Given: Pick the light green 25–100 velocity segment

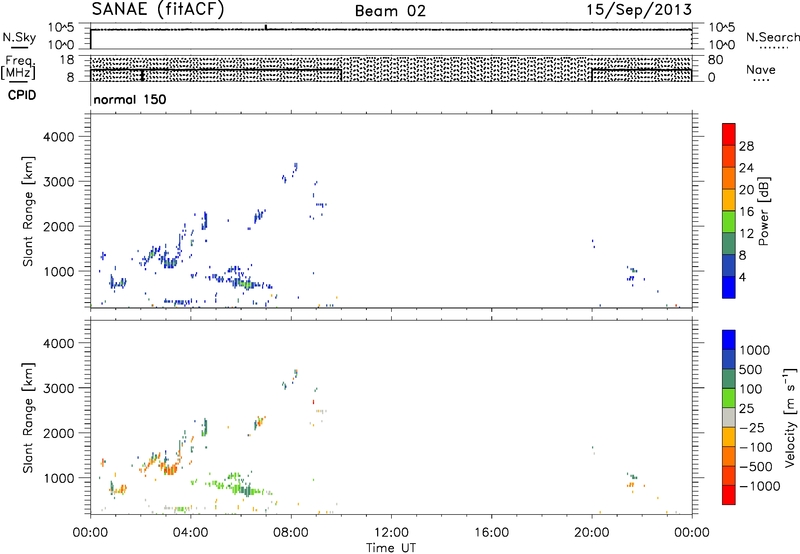Looking at the screenshot, I should click(x=729, y=398).
